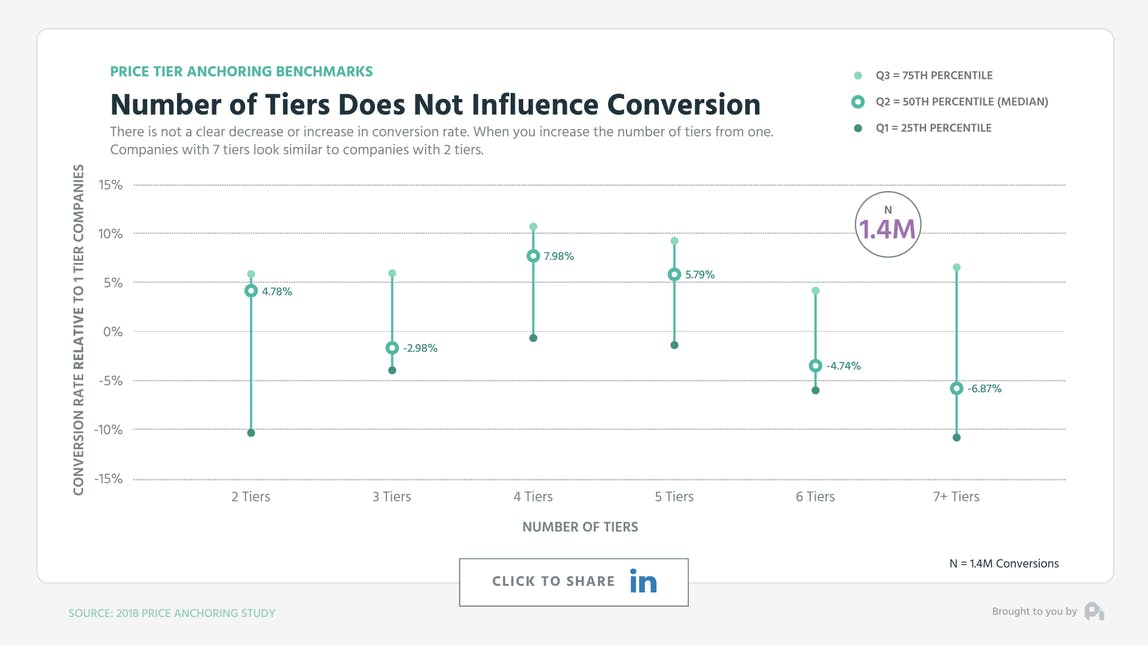
Task: Click the Q1 25th percentile legend dot
Action: (855, 127)
